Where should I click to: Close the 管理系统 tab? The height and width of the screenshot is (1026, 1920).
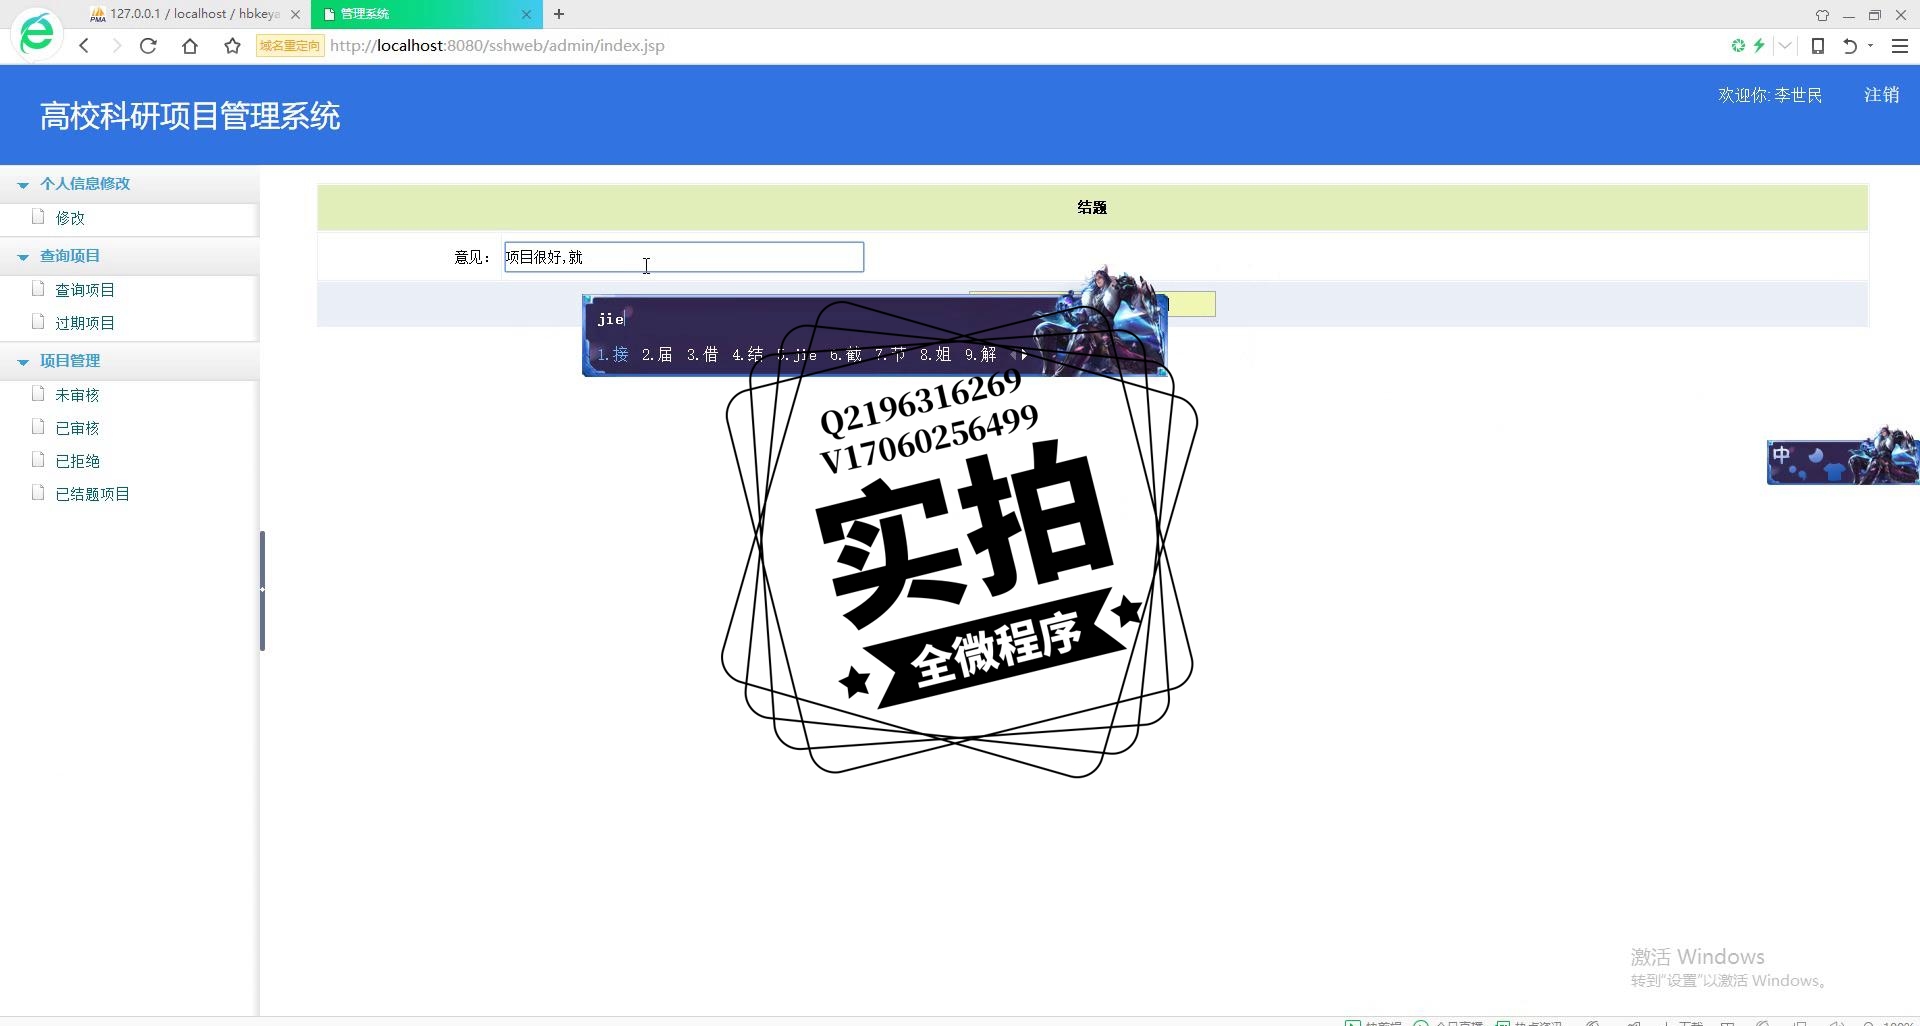(x=526, y=15)
